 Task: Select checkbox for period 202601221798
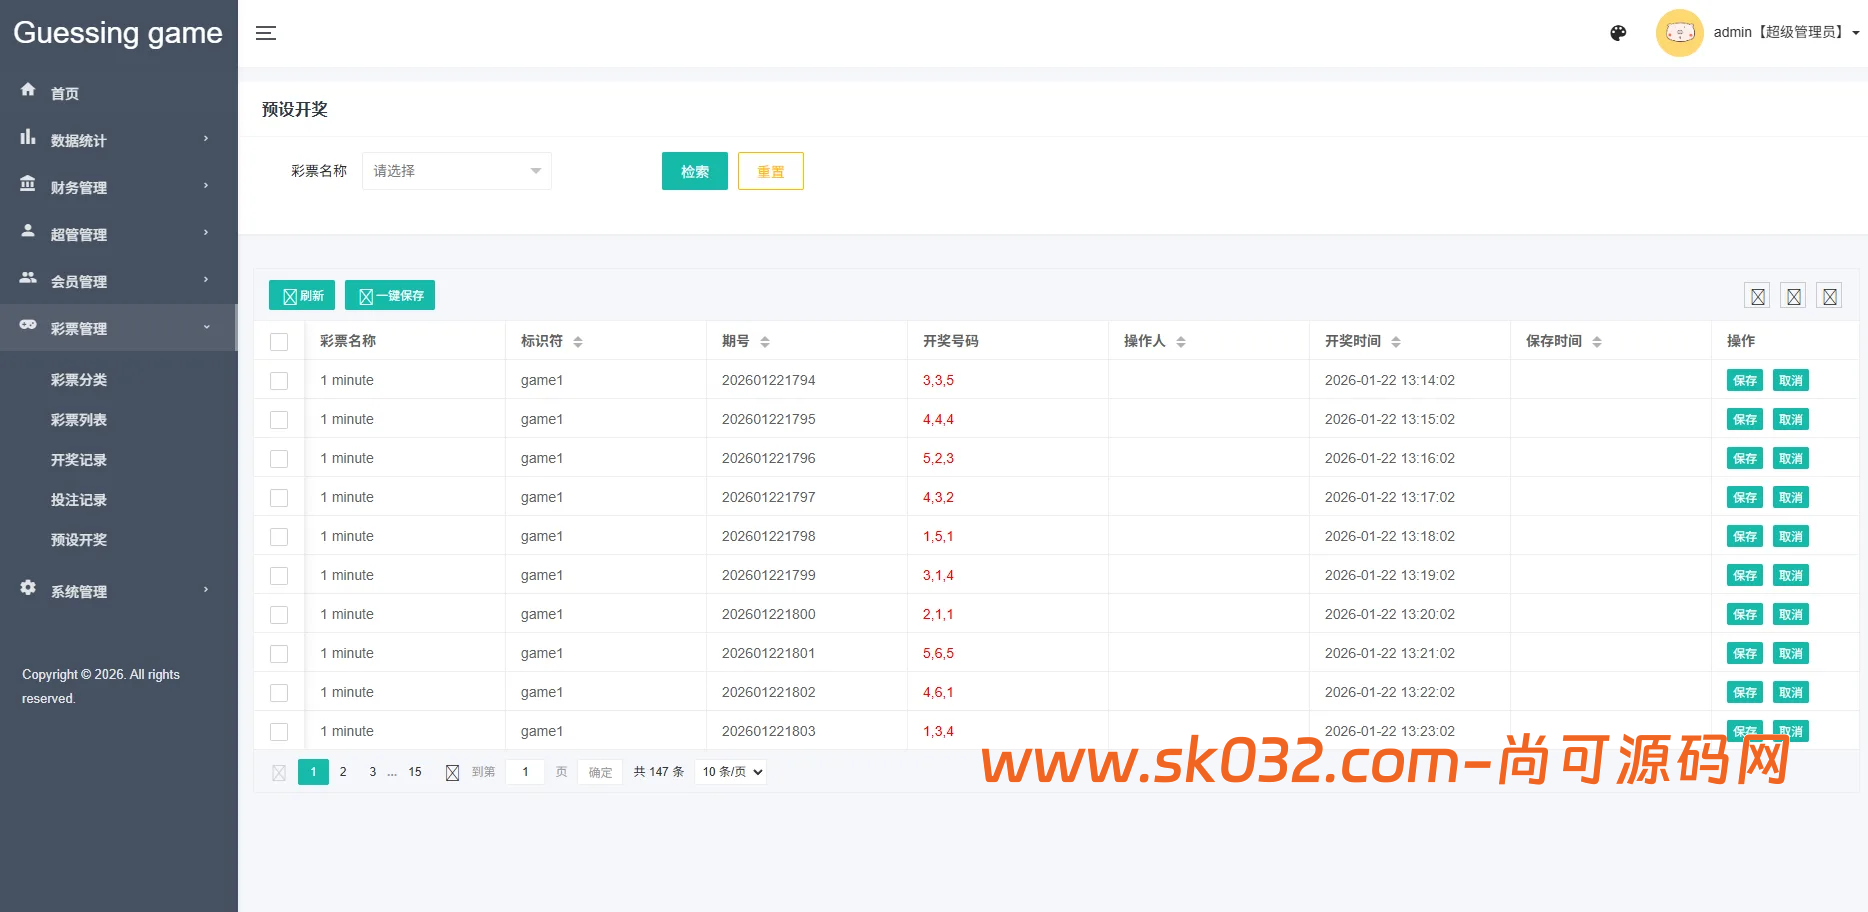pyautogui.click(x=279, y=537)
